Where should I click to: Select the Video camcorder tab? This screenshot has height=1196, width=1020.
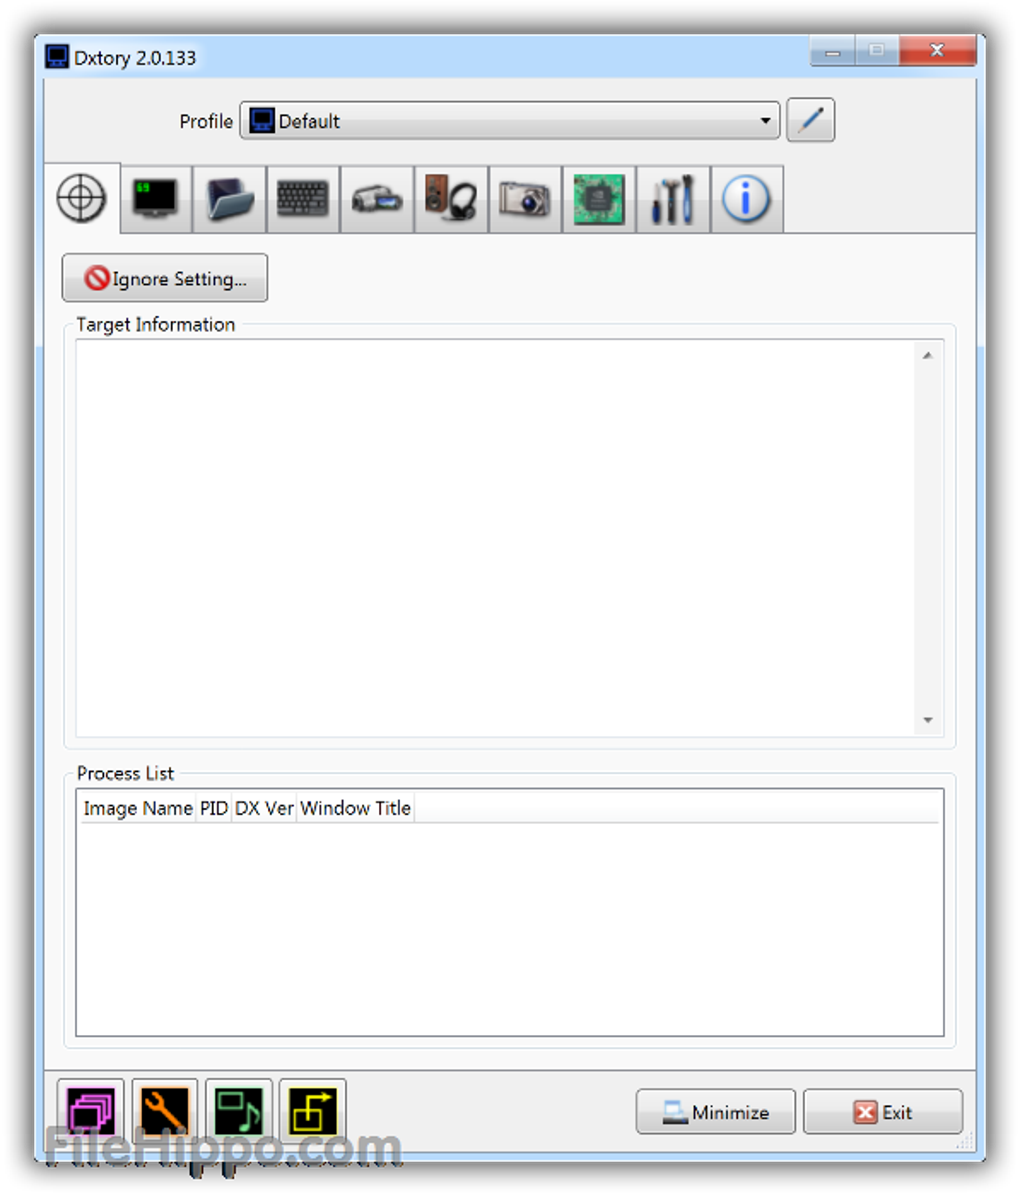(377, 199)
